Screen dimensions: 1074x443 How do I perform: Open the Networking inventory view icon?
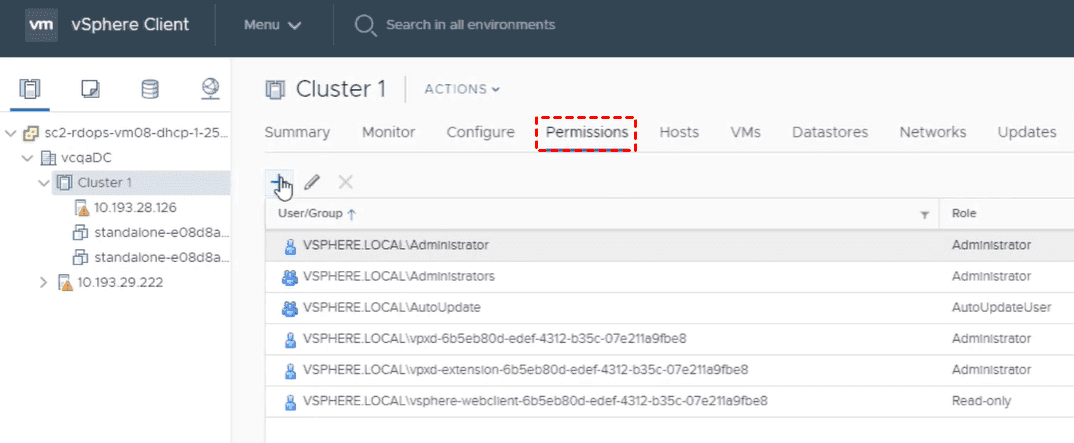(210, 89)
